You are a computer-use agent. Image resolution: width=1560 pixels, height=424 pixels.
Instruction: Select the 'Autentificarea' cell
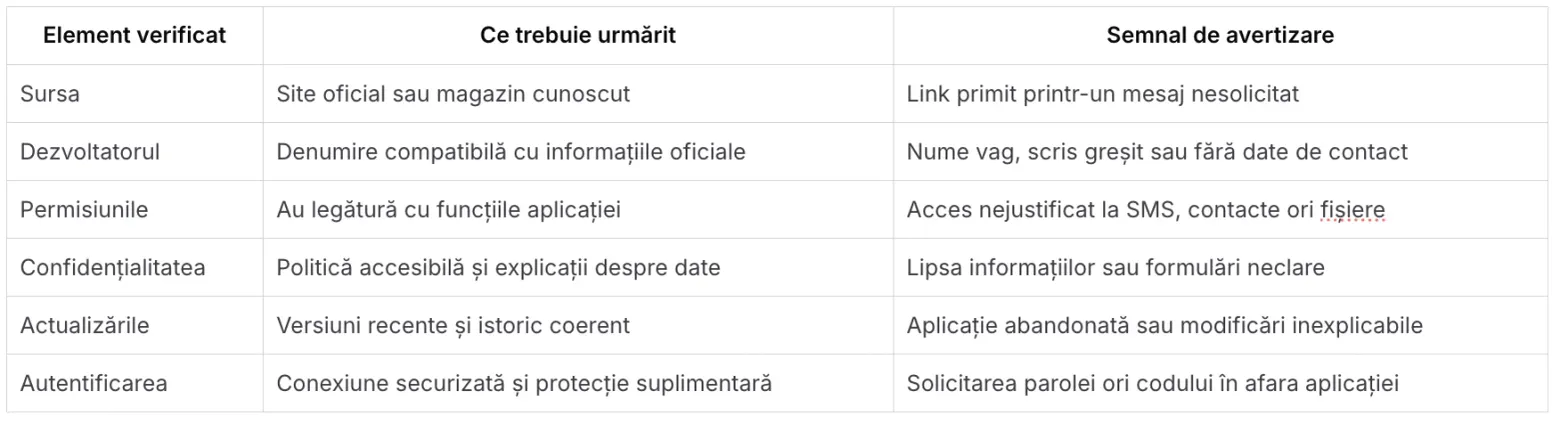tap(135, 384)
